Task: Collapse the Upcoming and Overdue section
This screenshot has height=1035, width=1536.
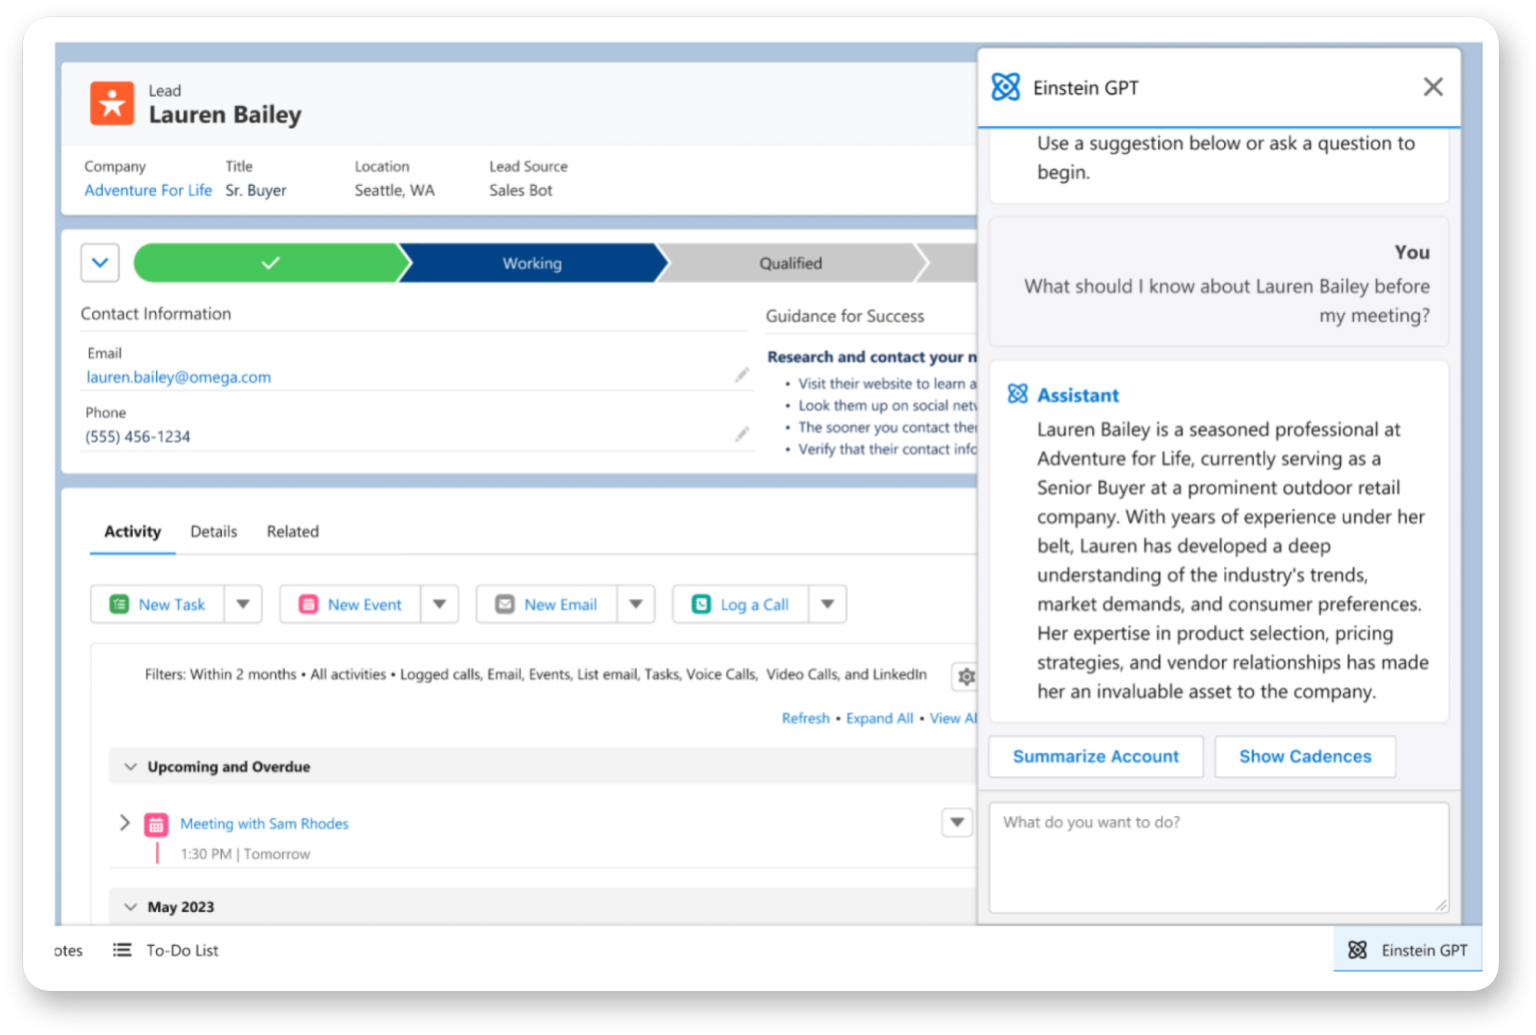Action: [130, 767]
